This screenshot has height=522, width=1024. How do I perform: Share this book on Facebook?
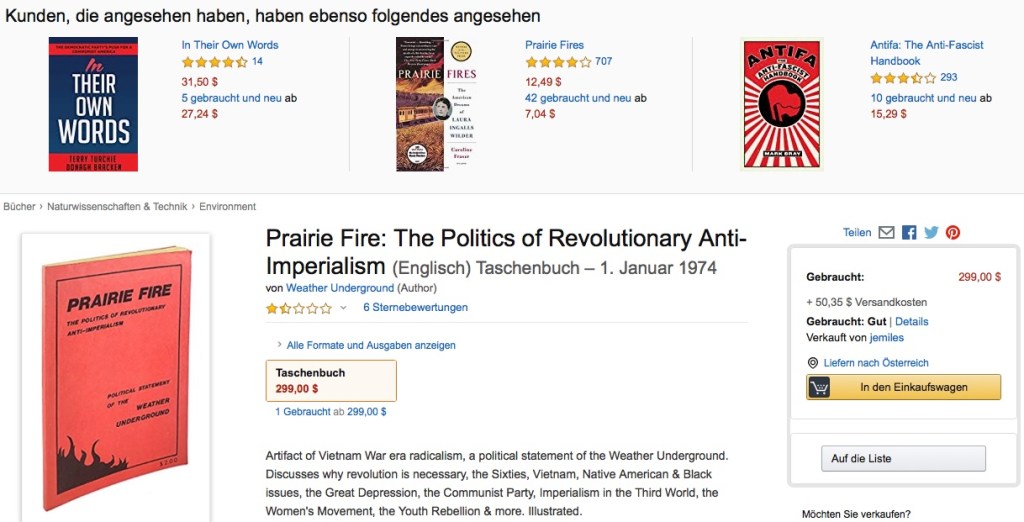pos(909,232)
